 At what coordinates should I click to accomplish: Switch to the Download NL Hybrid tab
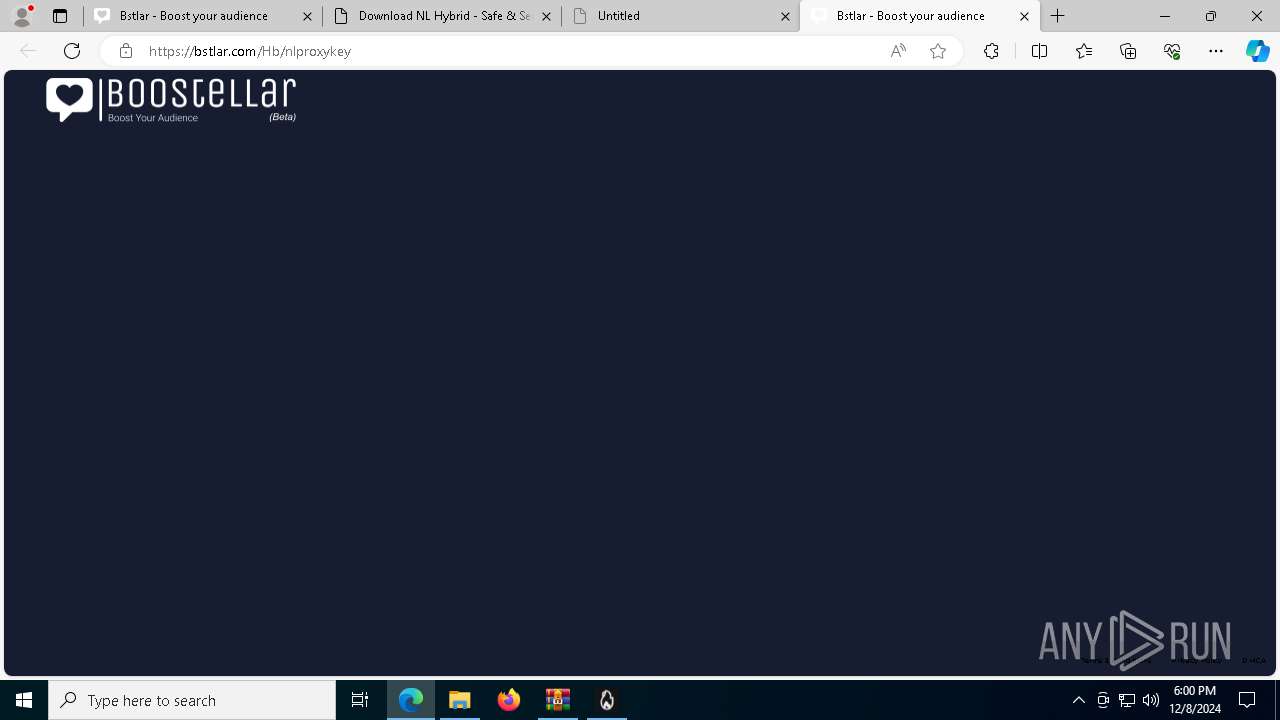[444, 16]
